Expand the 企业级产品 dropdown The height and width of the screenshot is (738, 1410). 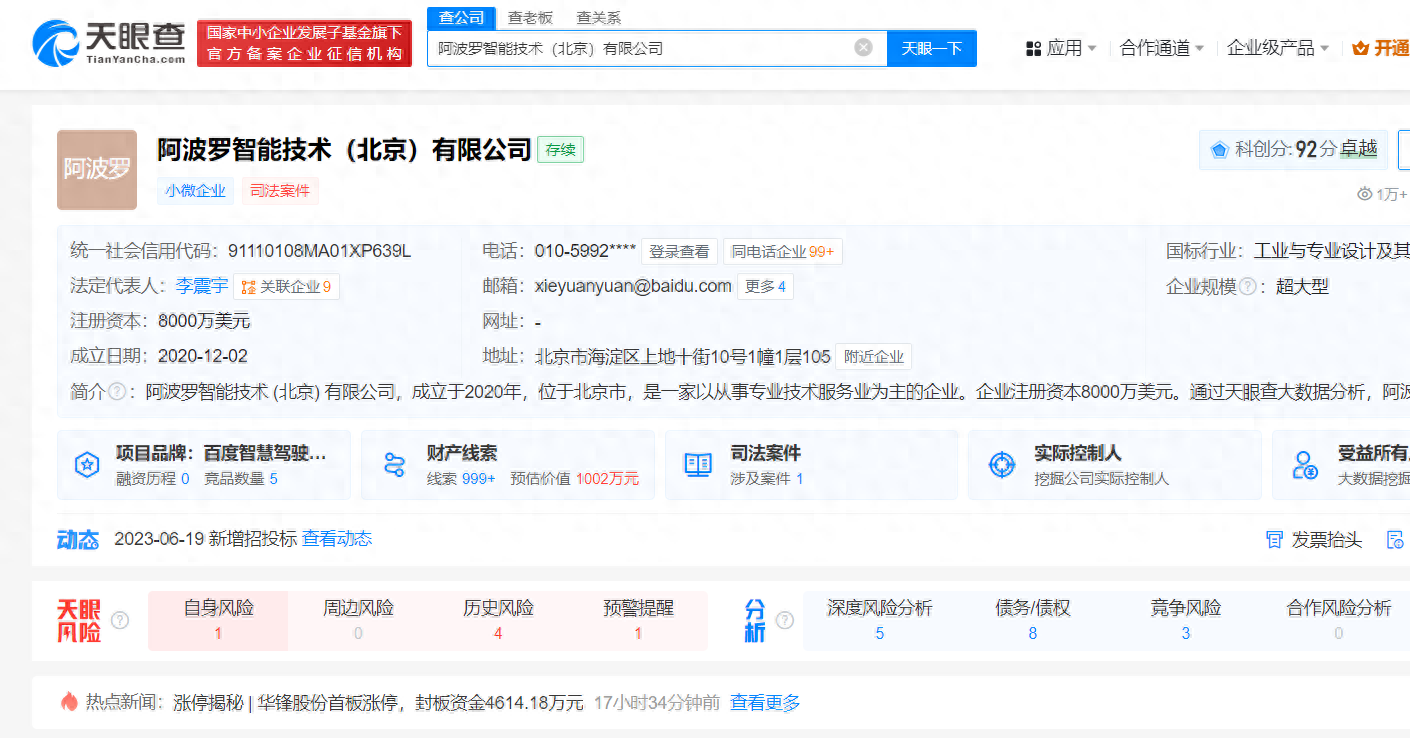(x=1279, y=48)
